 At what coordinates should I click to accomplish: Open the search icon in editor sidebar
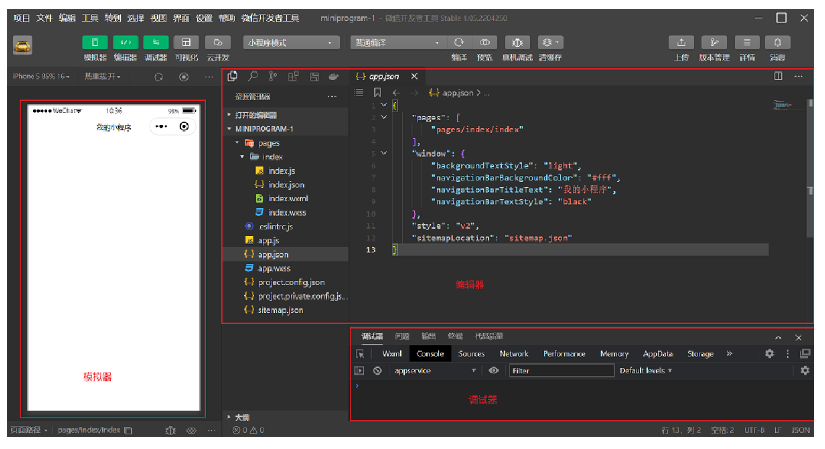tap(253, 76)
